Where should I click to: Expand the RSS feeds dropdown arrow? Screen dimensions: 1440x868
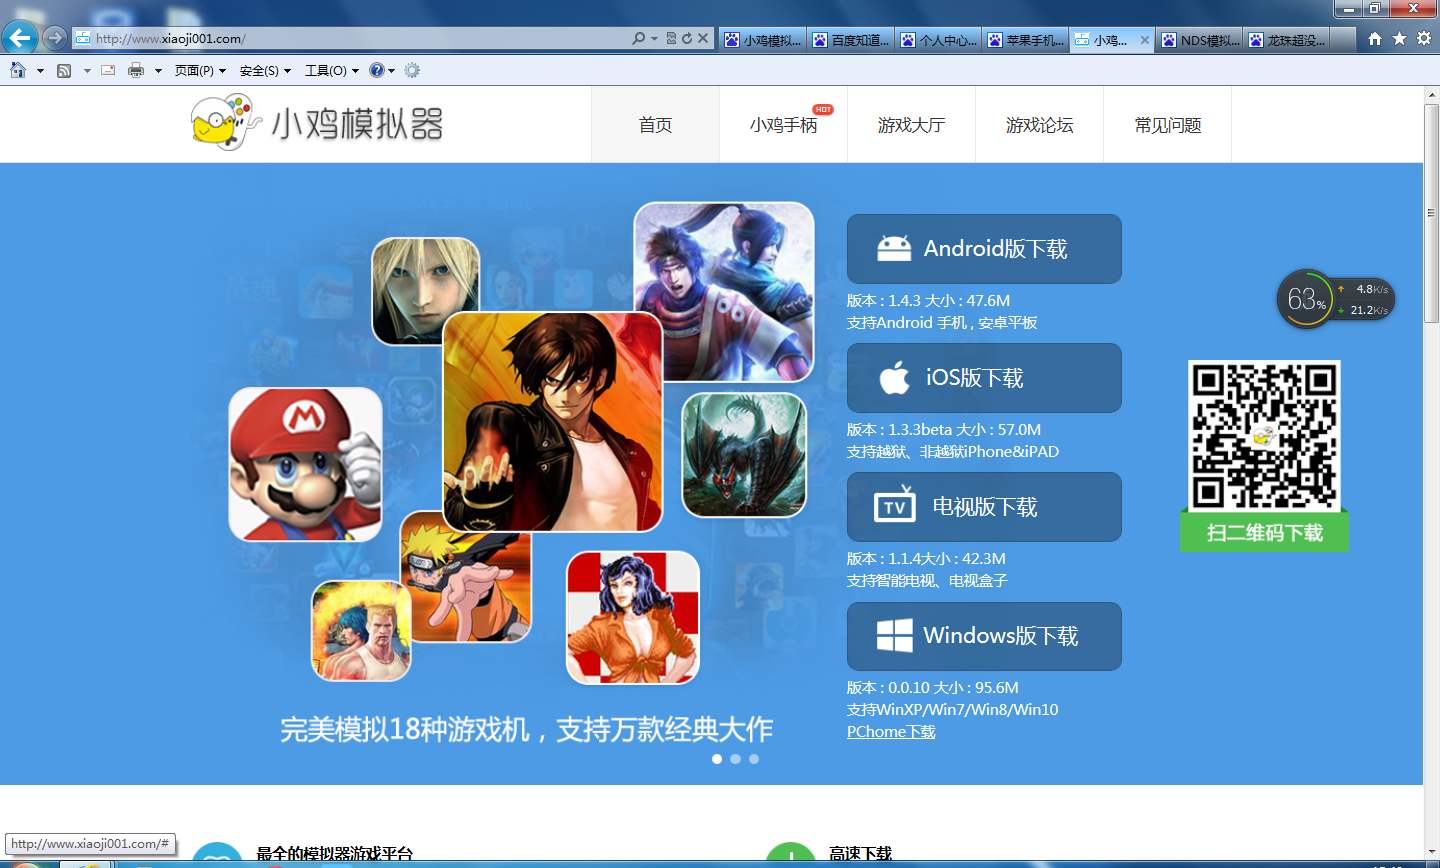point(87,71)
